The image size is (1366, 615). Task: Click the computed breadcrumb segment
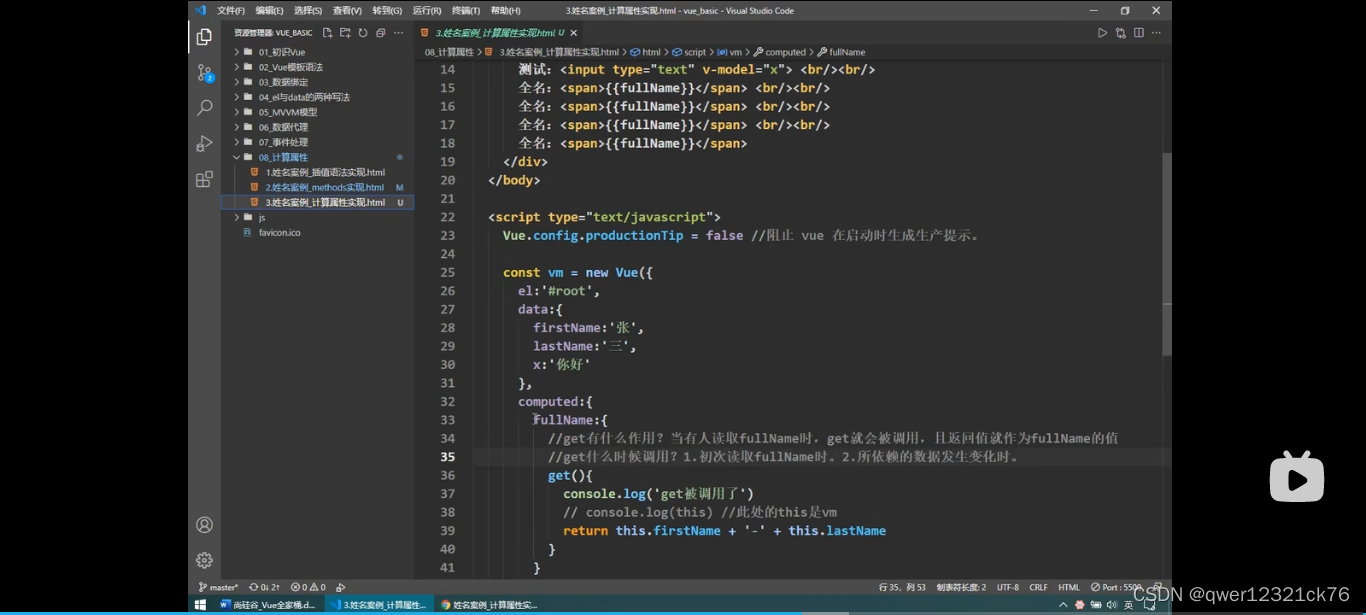pos(780,52)
